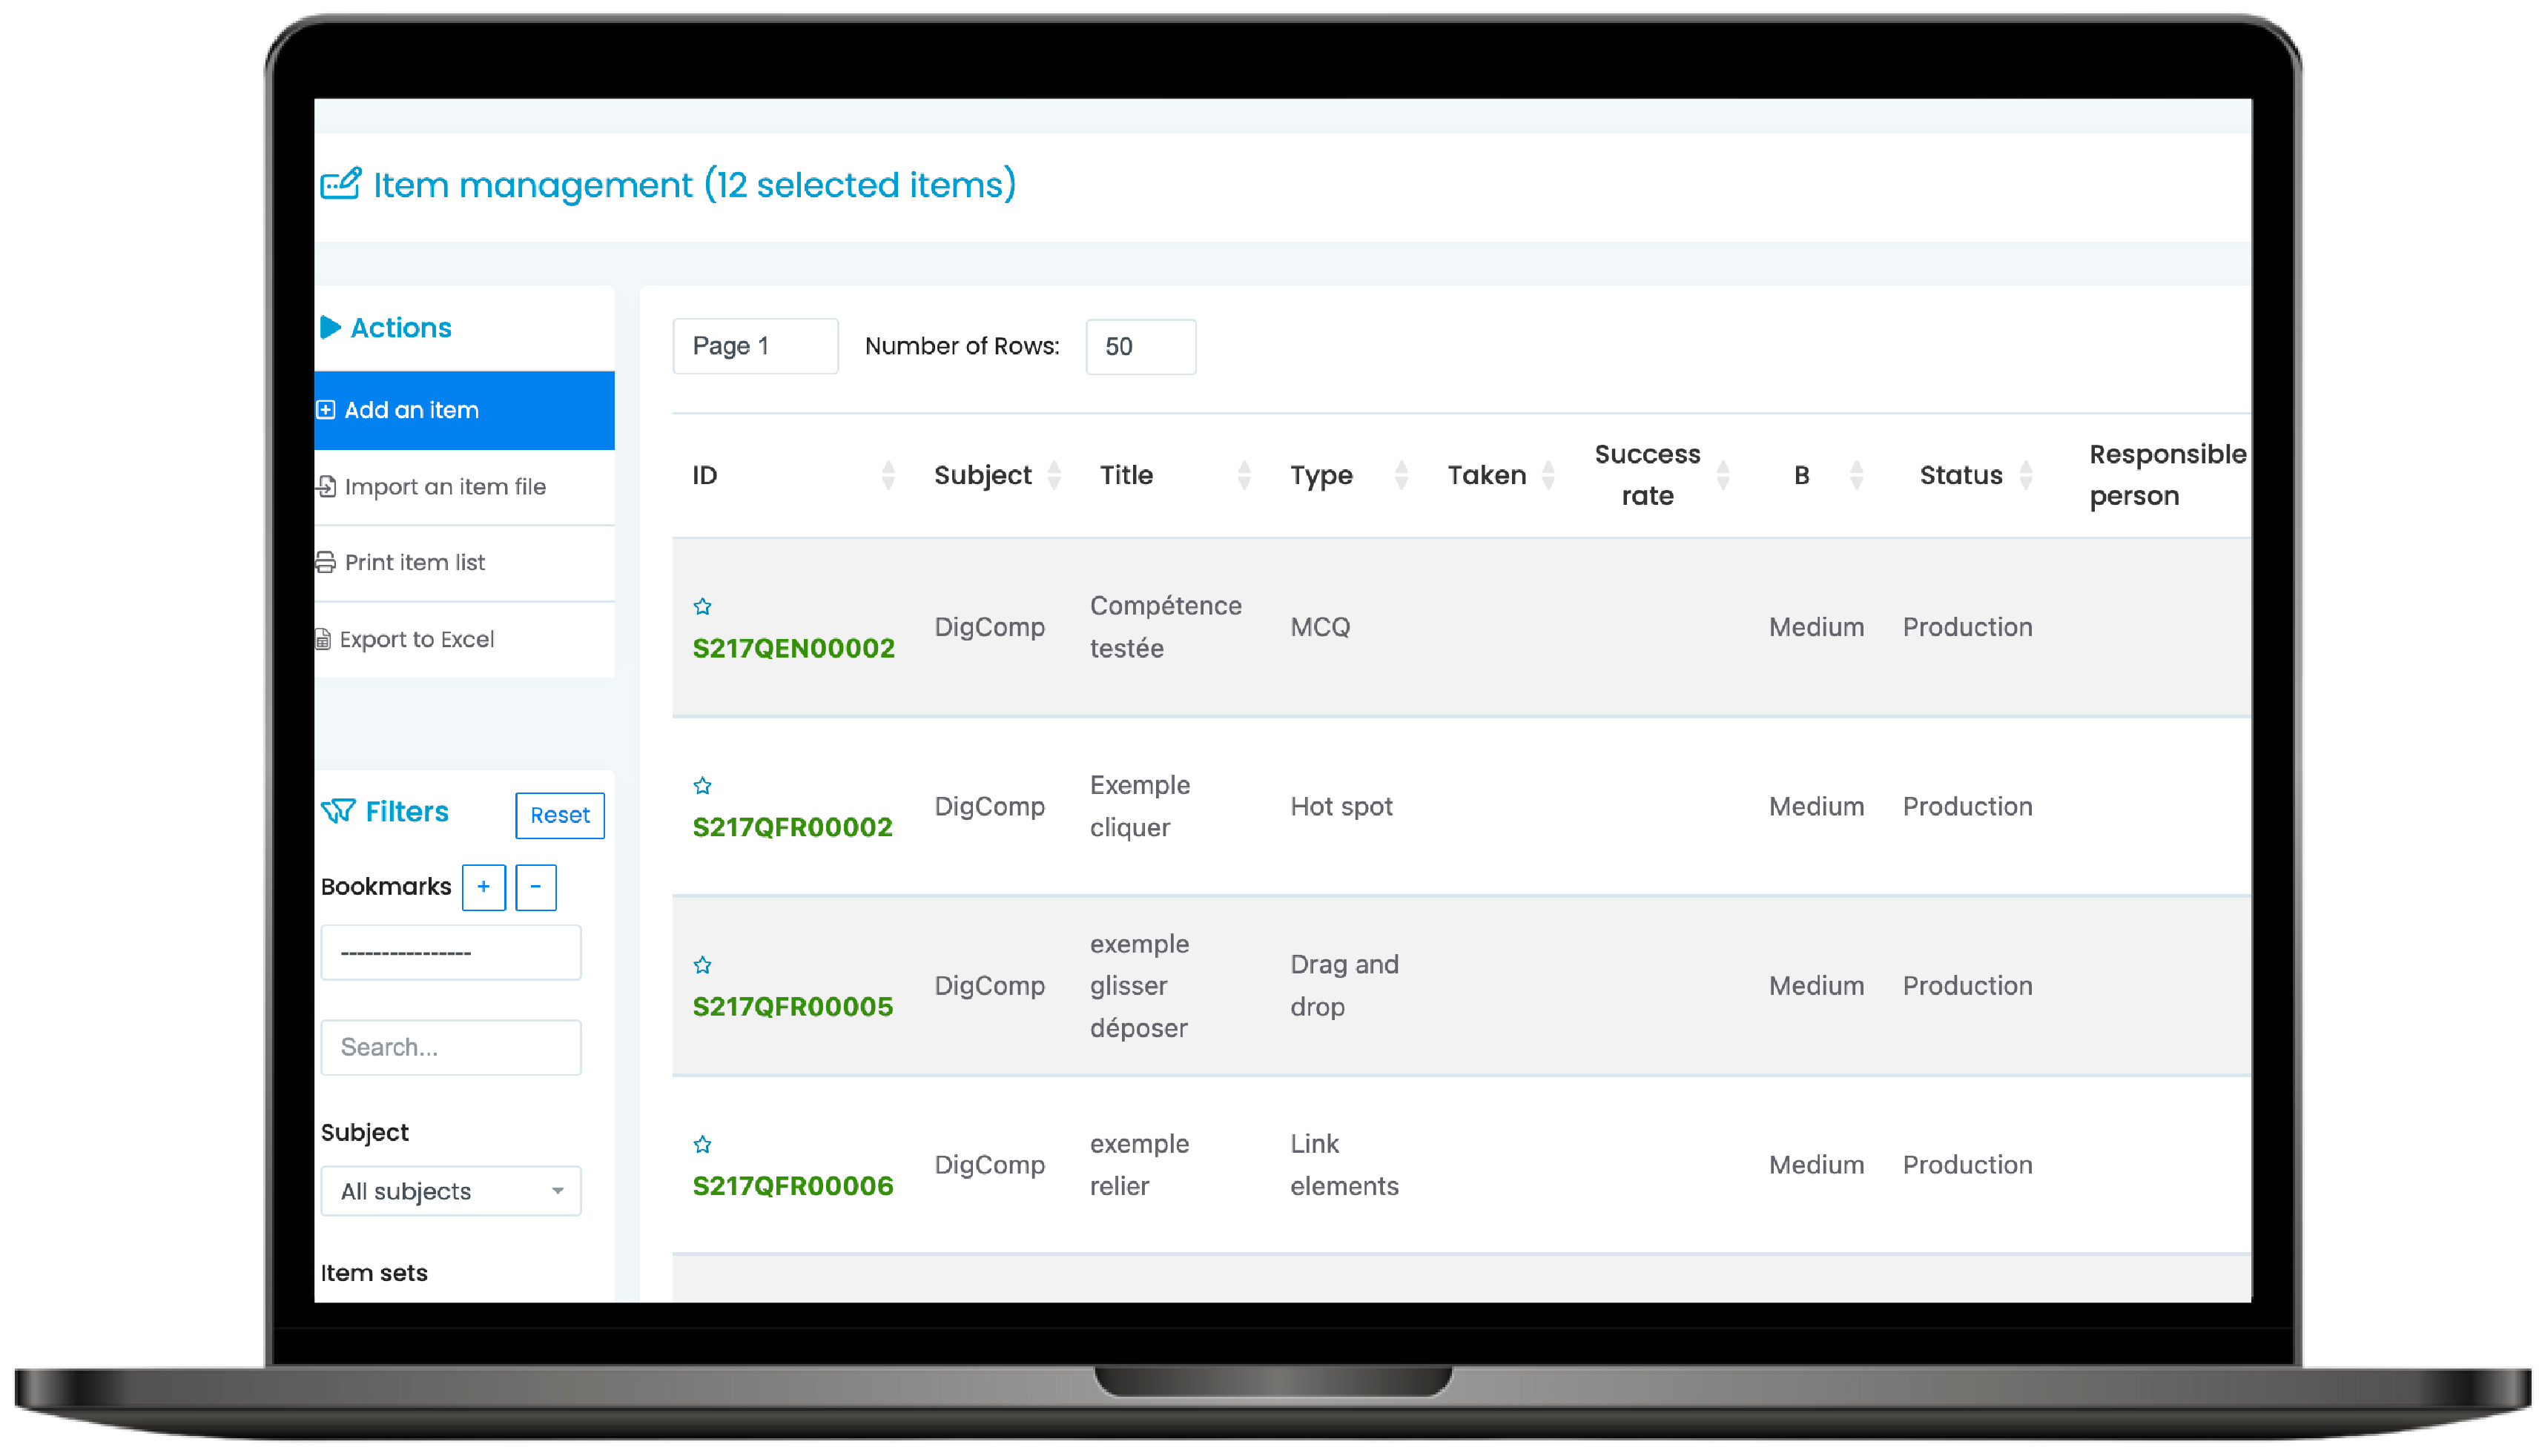Sort the ID column using its sort arrows

(888, 475)
